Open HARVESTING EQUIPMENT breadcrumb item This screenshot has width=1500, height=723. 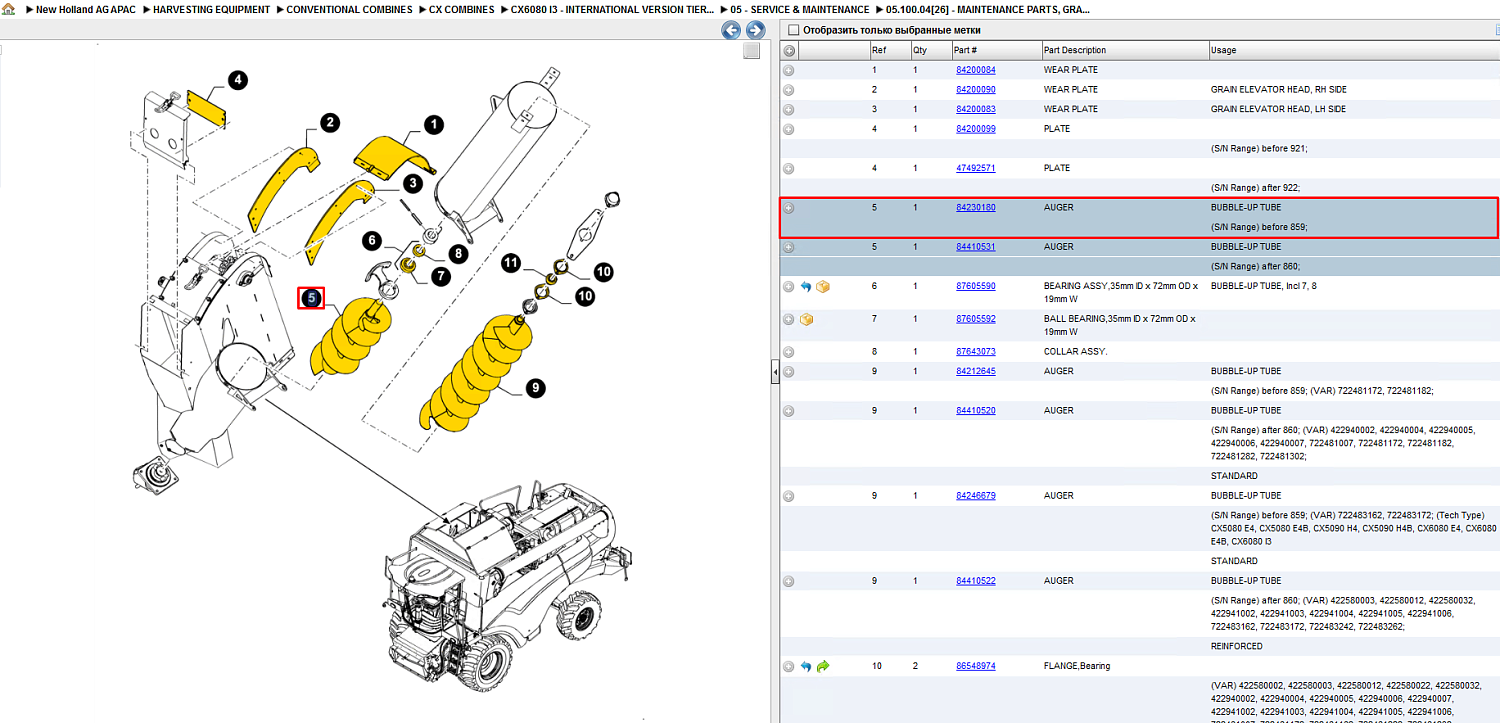[211, 9]
